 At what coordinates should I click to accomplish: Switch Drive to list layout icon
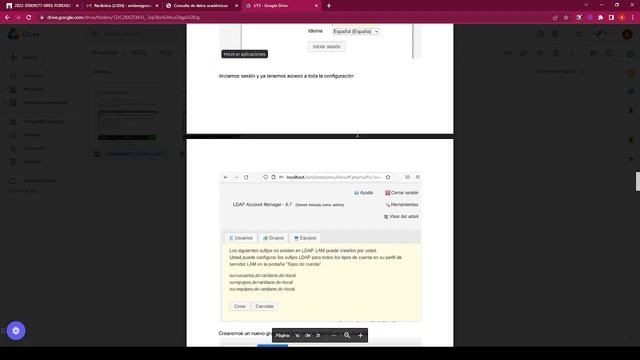point(593,53)
